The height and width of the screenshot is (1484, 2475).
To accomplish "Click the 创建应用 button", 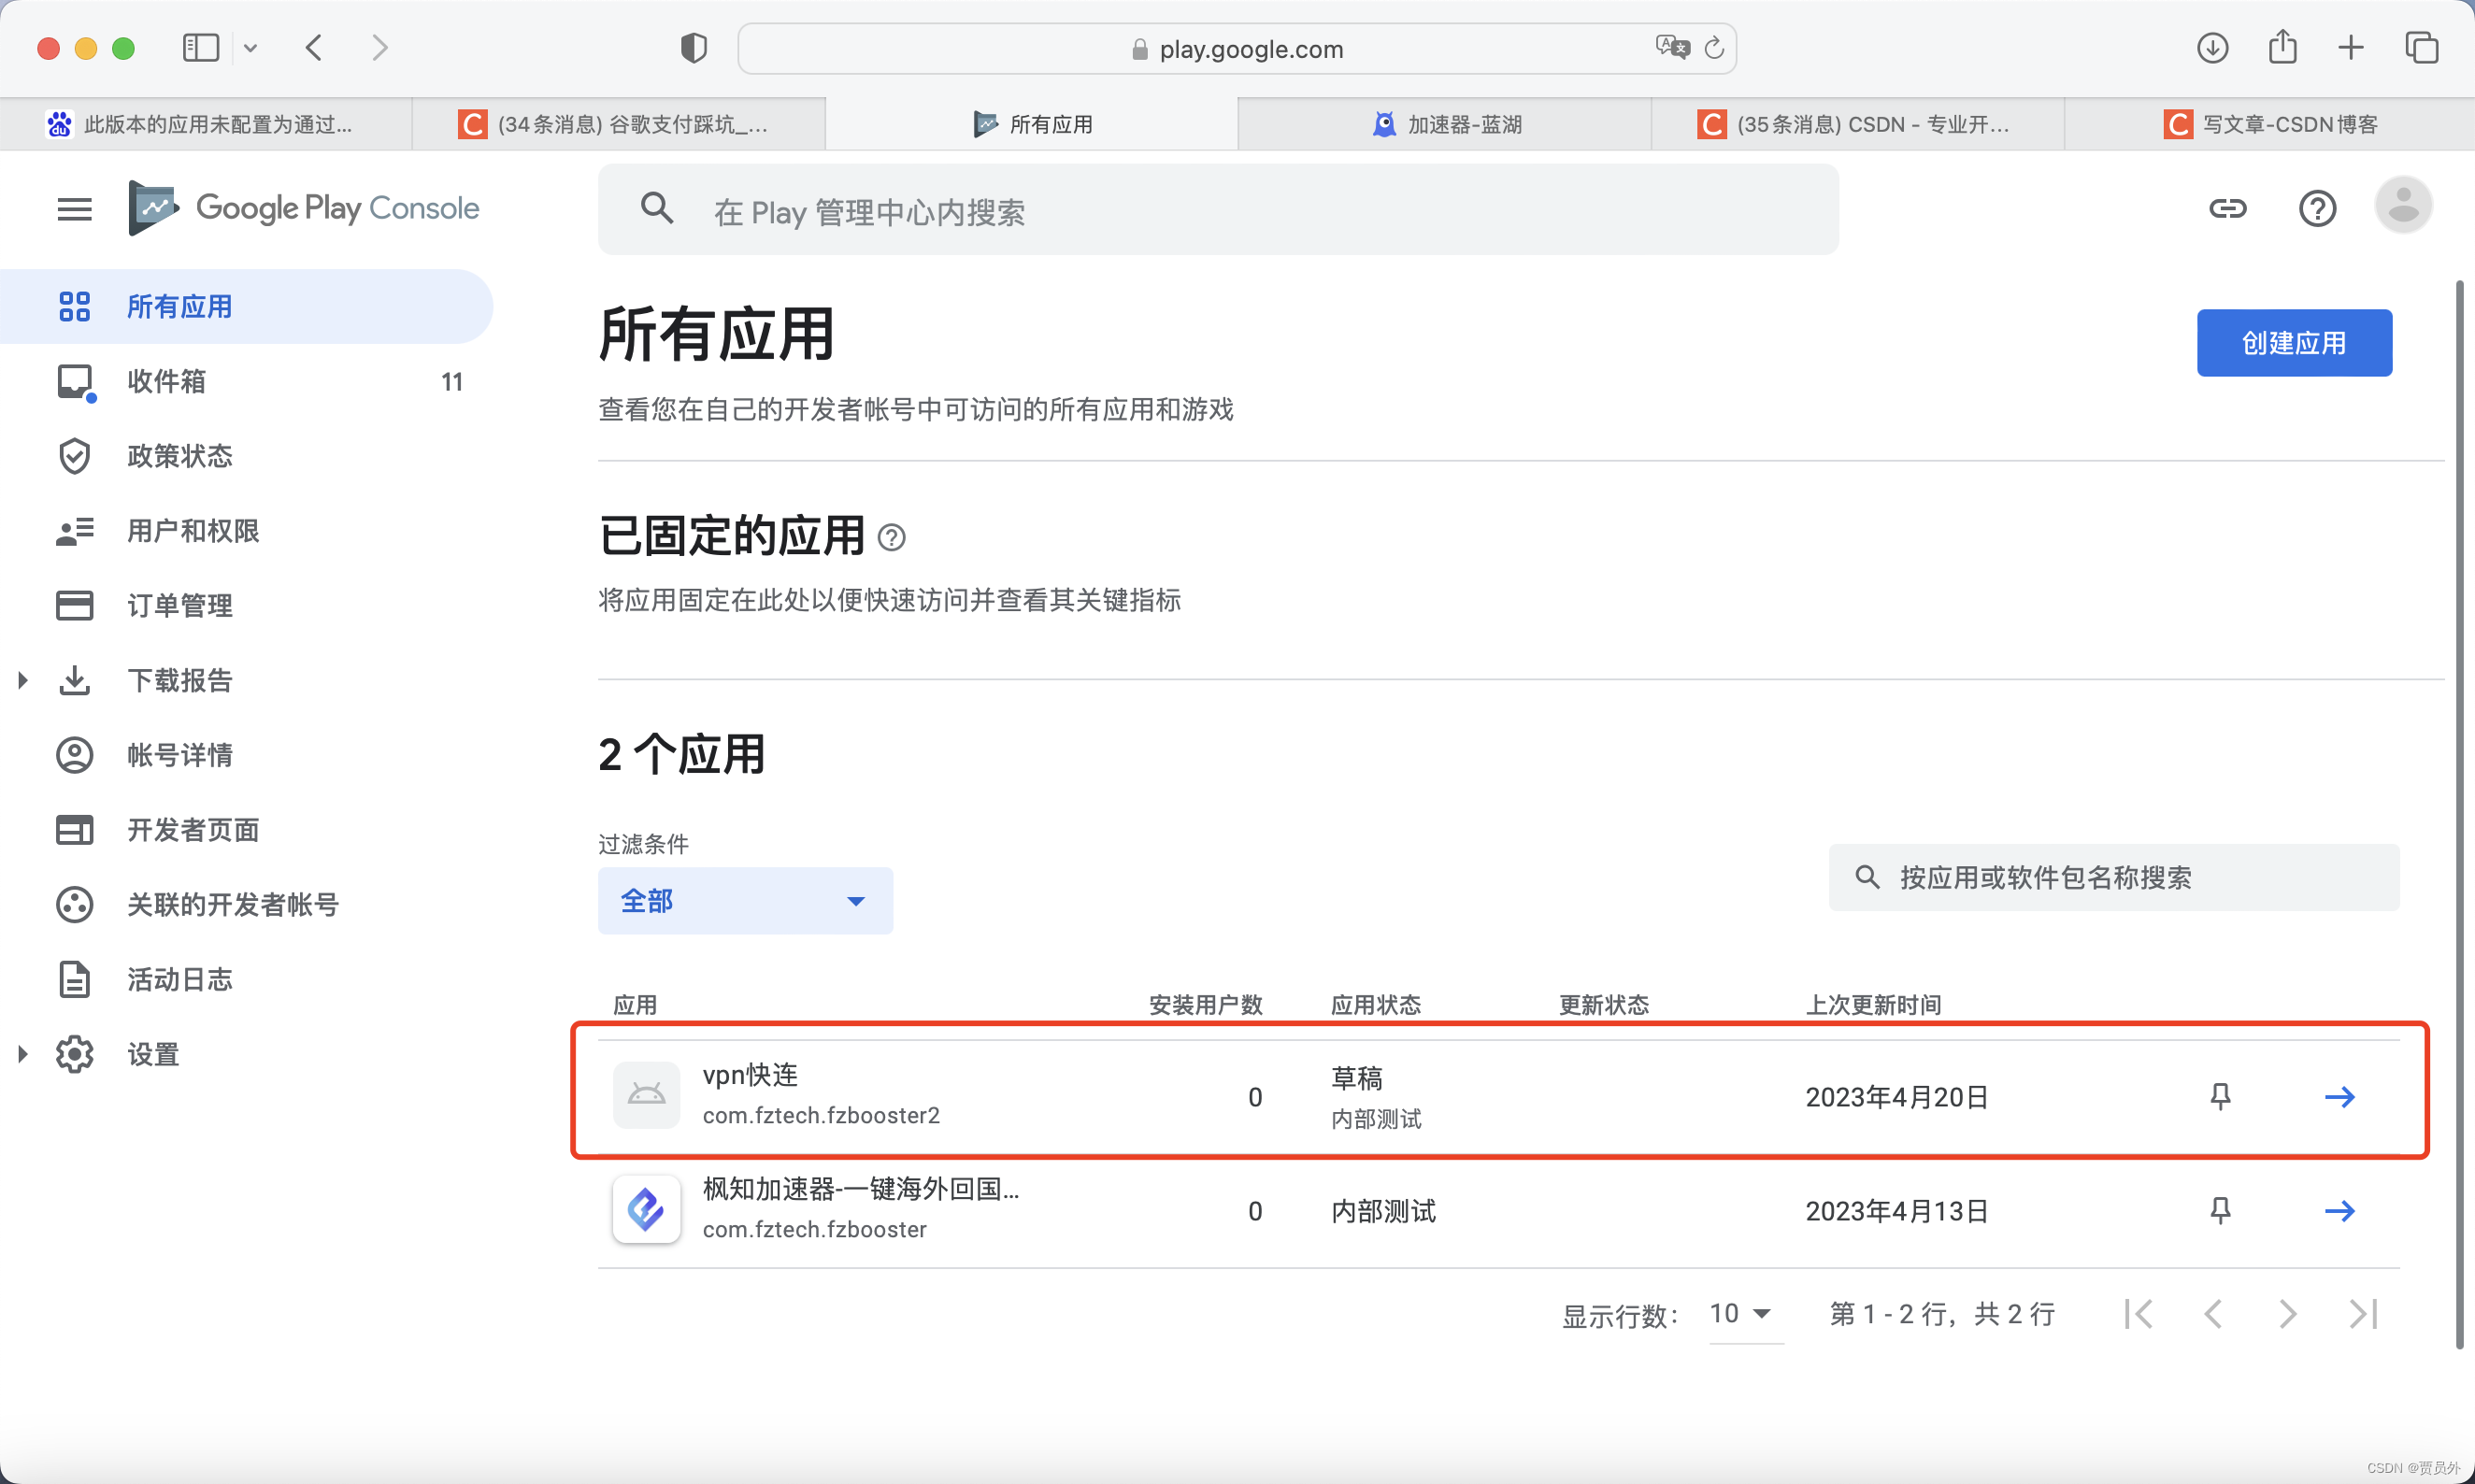I will tap(2294, 343).
